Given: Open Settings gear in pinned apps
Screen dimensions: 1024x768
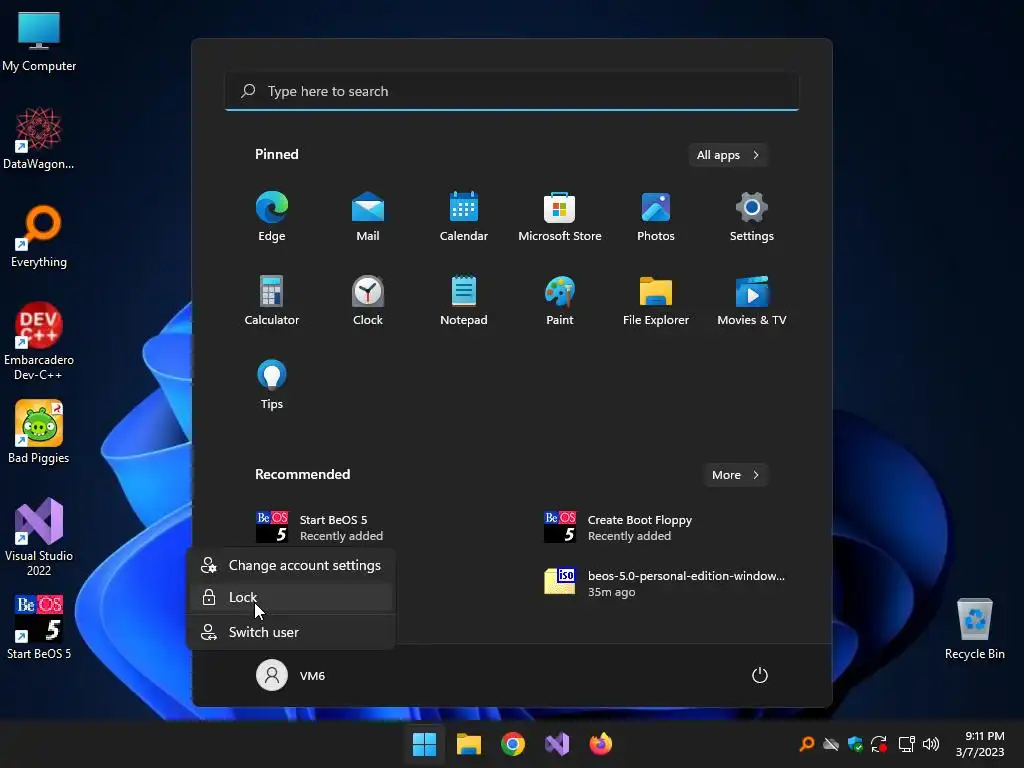Looking at the screenshot, I should 752,216.
